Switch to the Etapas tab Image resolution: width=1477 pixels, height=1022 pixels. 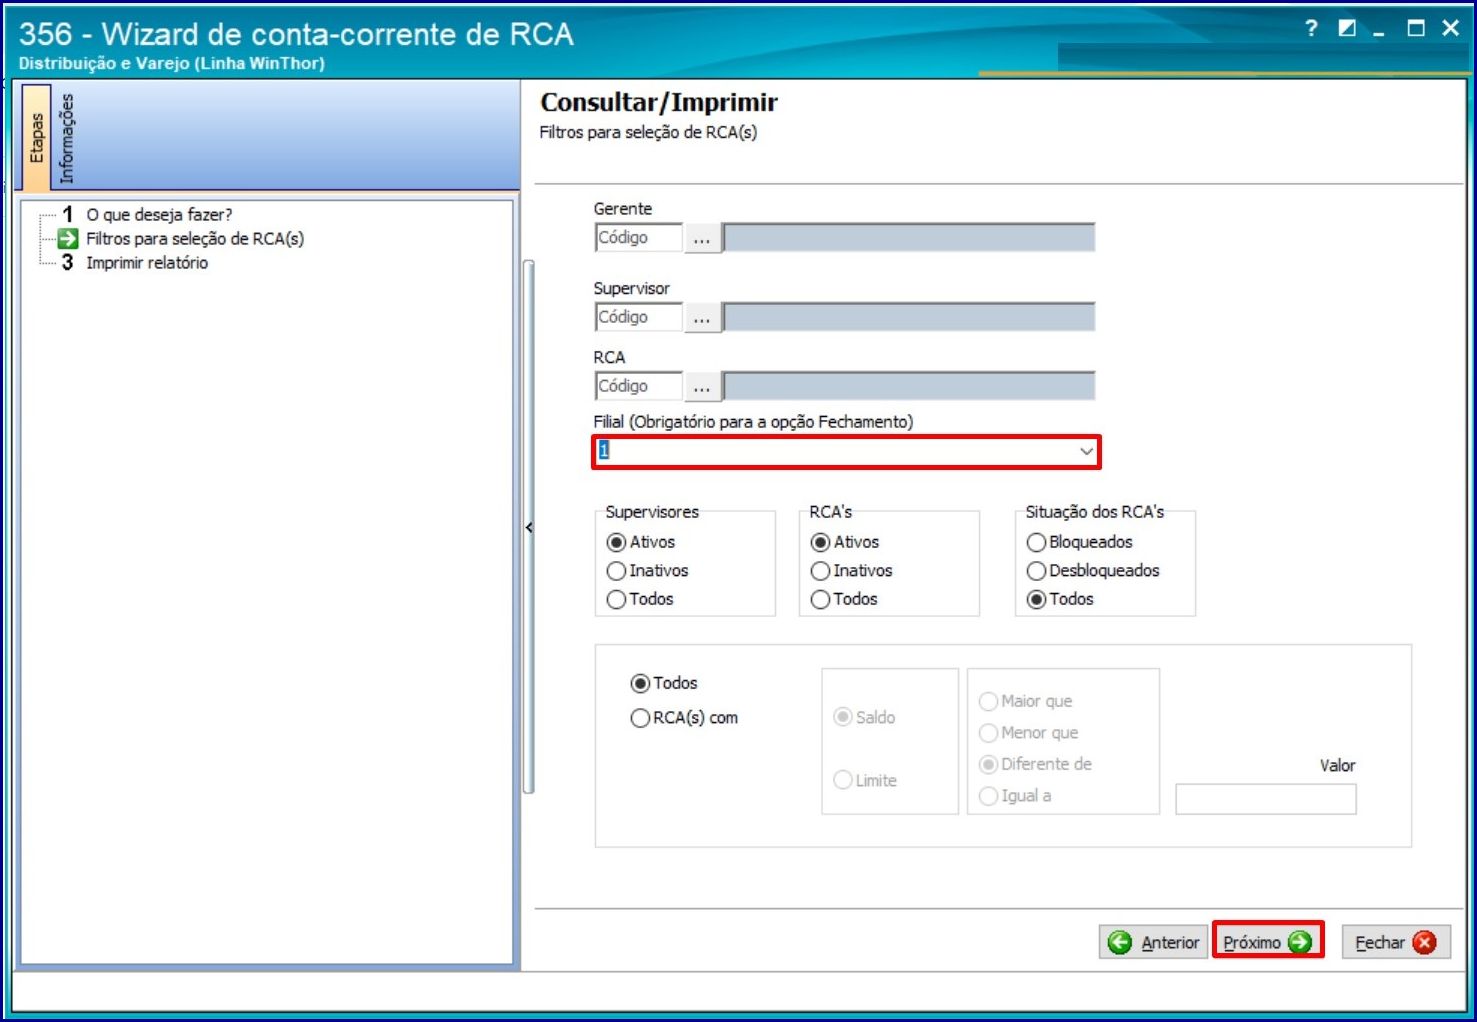point(36,137)
